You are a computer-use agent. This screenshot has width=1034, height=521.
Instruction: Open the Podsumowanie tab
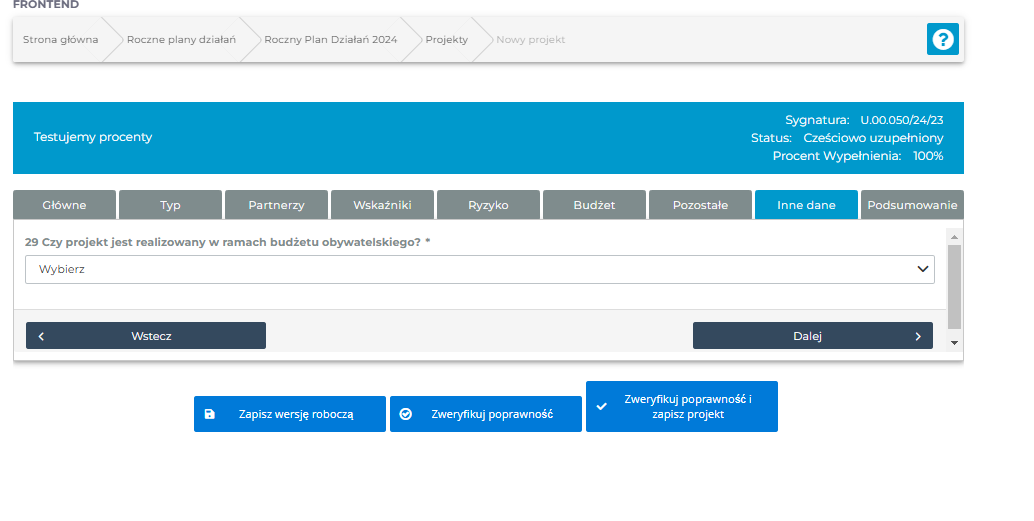tap(912, 205)
